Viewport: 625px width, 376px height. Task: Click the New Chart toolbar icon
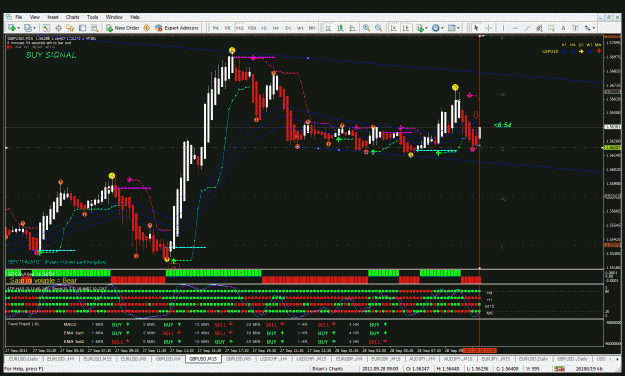pyautogui.click(x=12, y=28)
